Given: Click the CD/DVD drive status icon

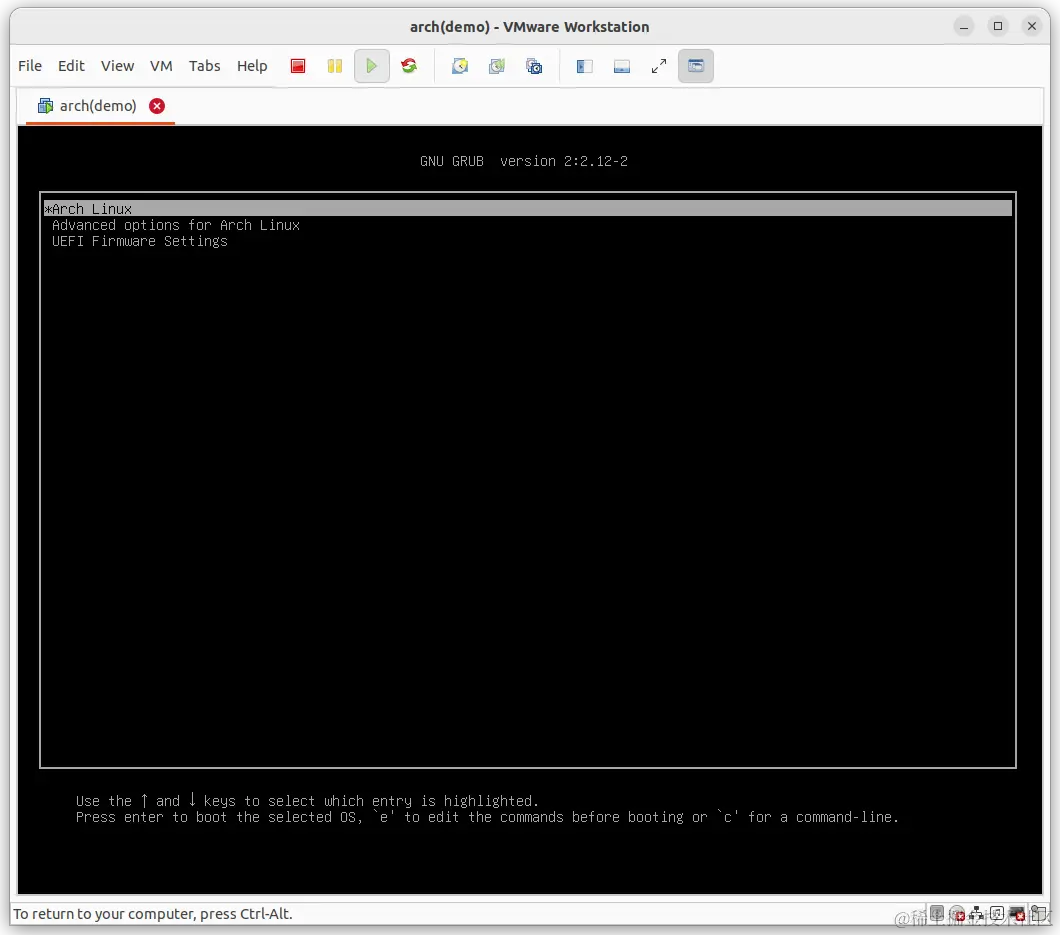Looking at the screenshot, I should [957, 914].
